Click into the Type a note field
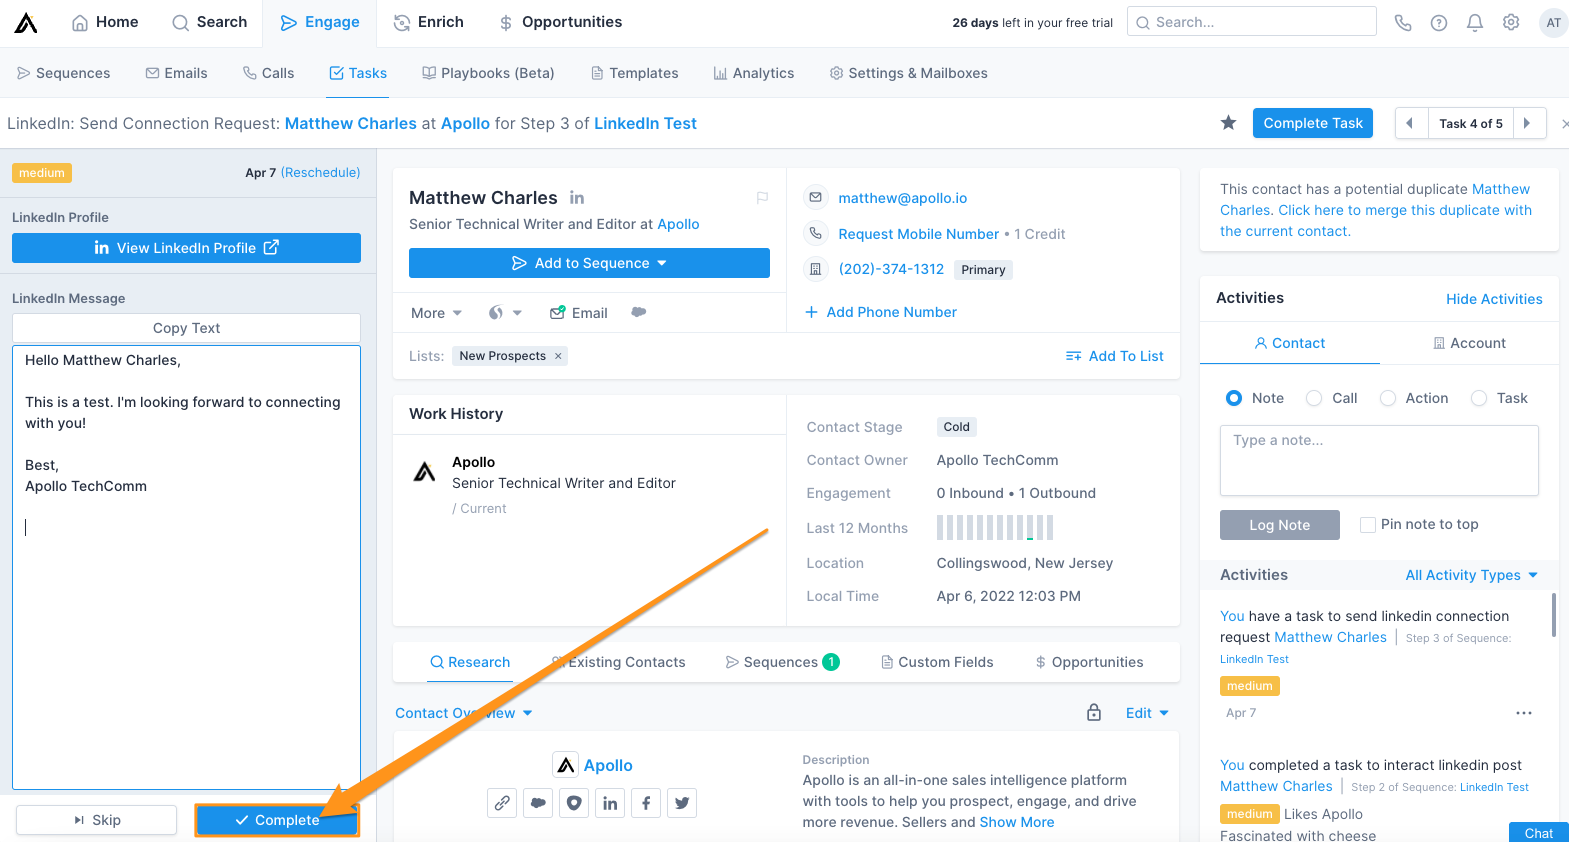The width and height of the screenshot is (1569, 842). pyautogui.click(x=1379, y=461)
